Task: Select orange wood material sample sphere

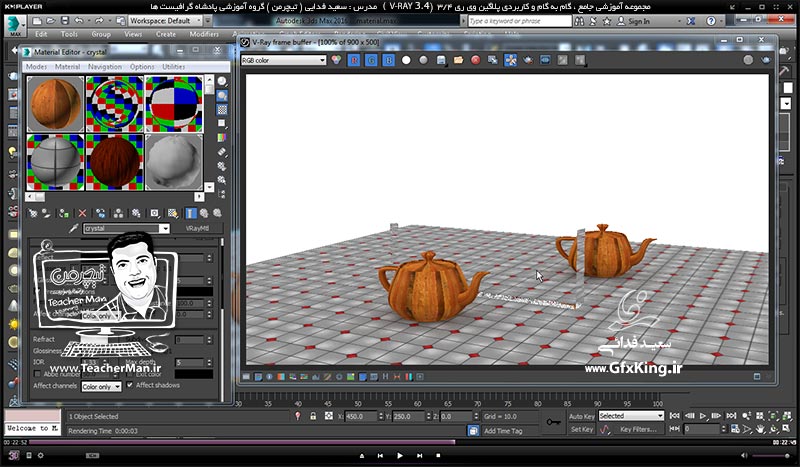Action: [x=55, y=104]
